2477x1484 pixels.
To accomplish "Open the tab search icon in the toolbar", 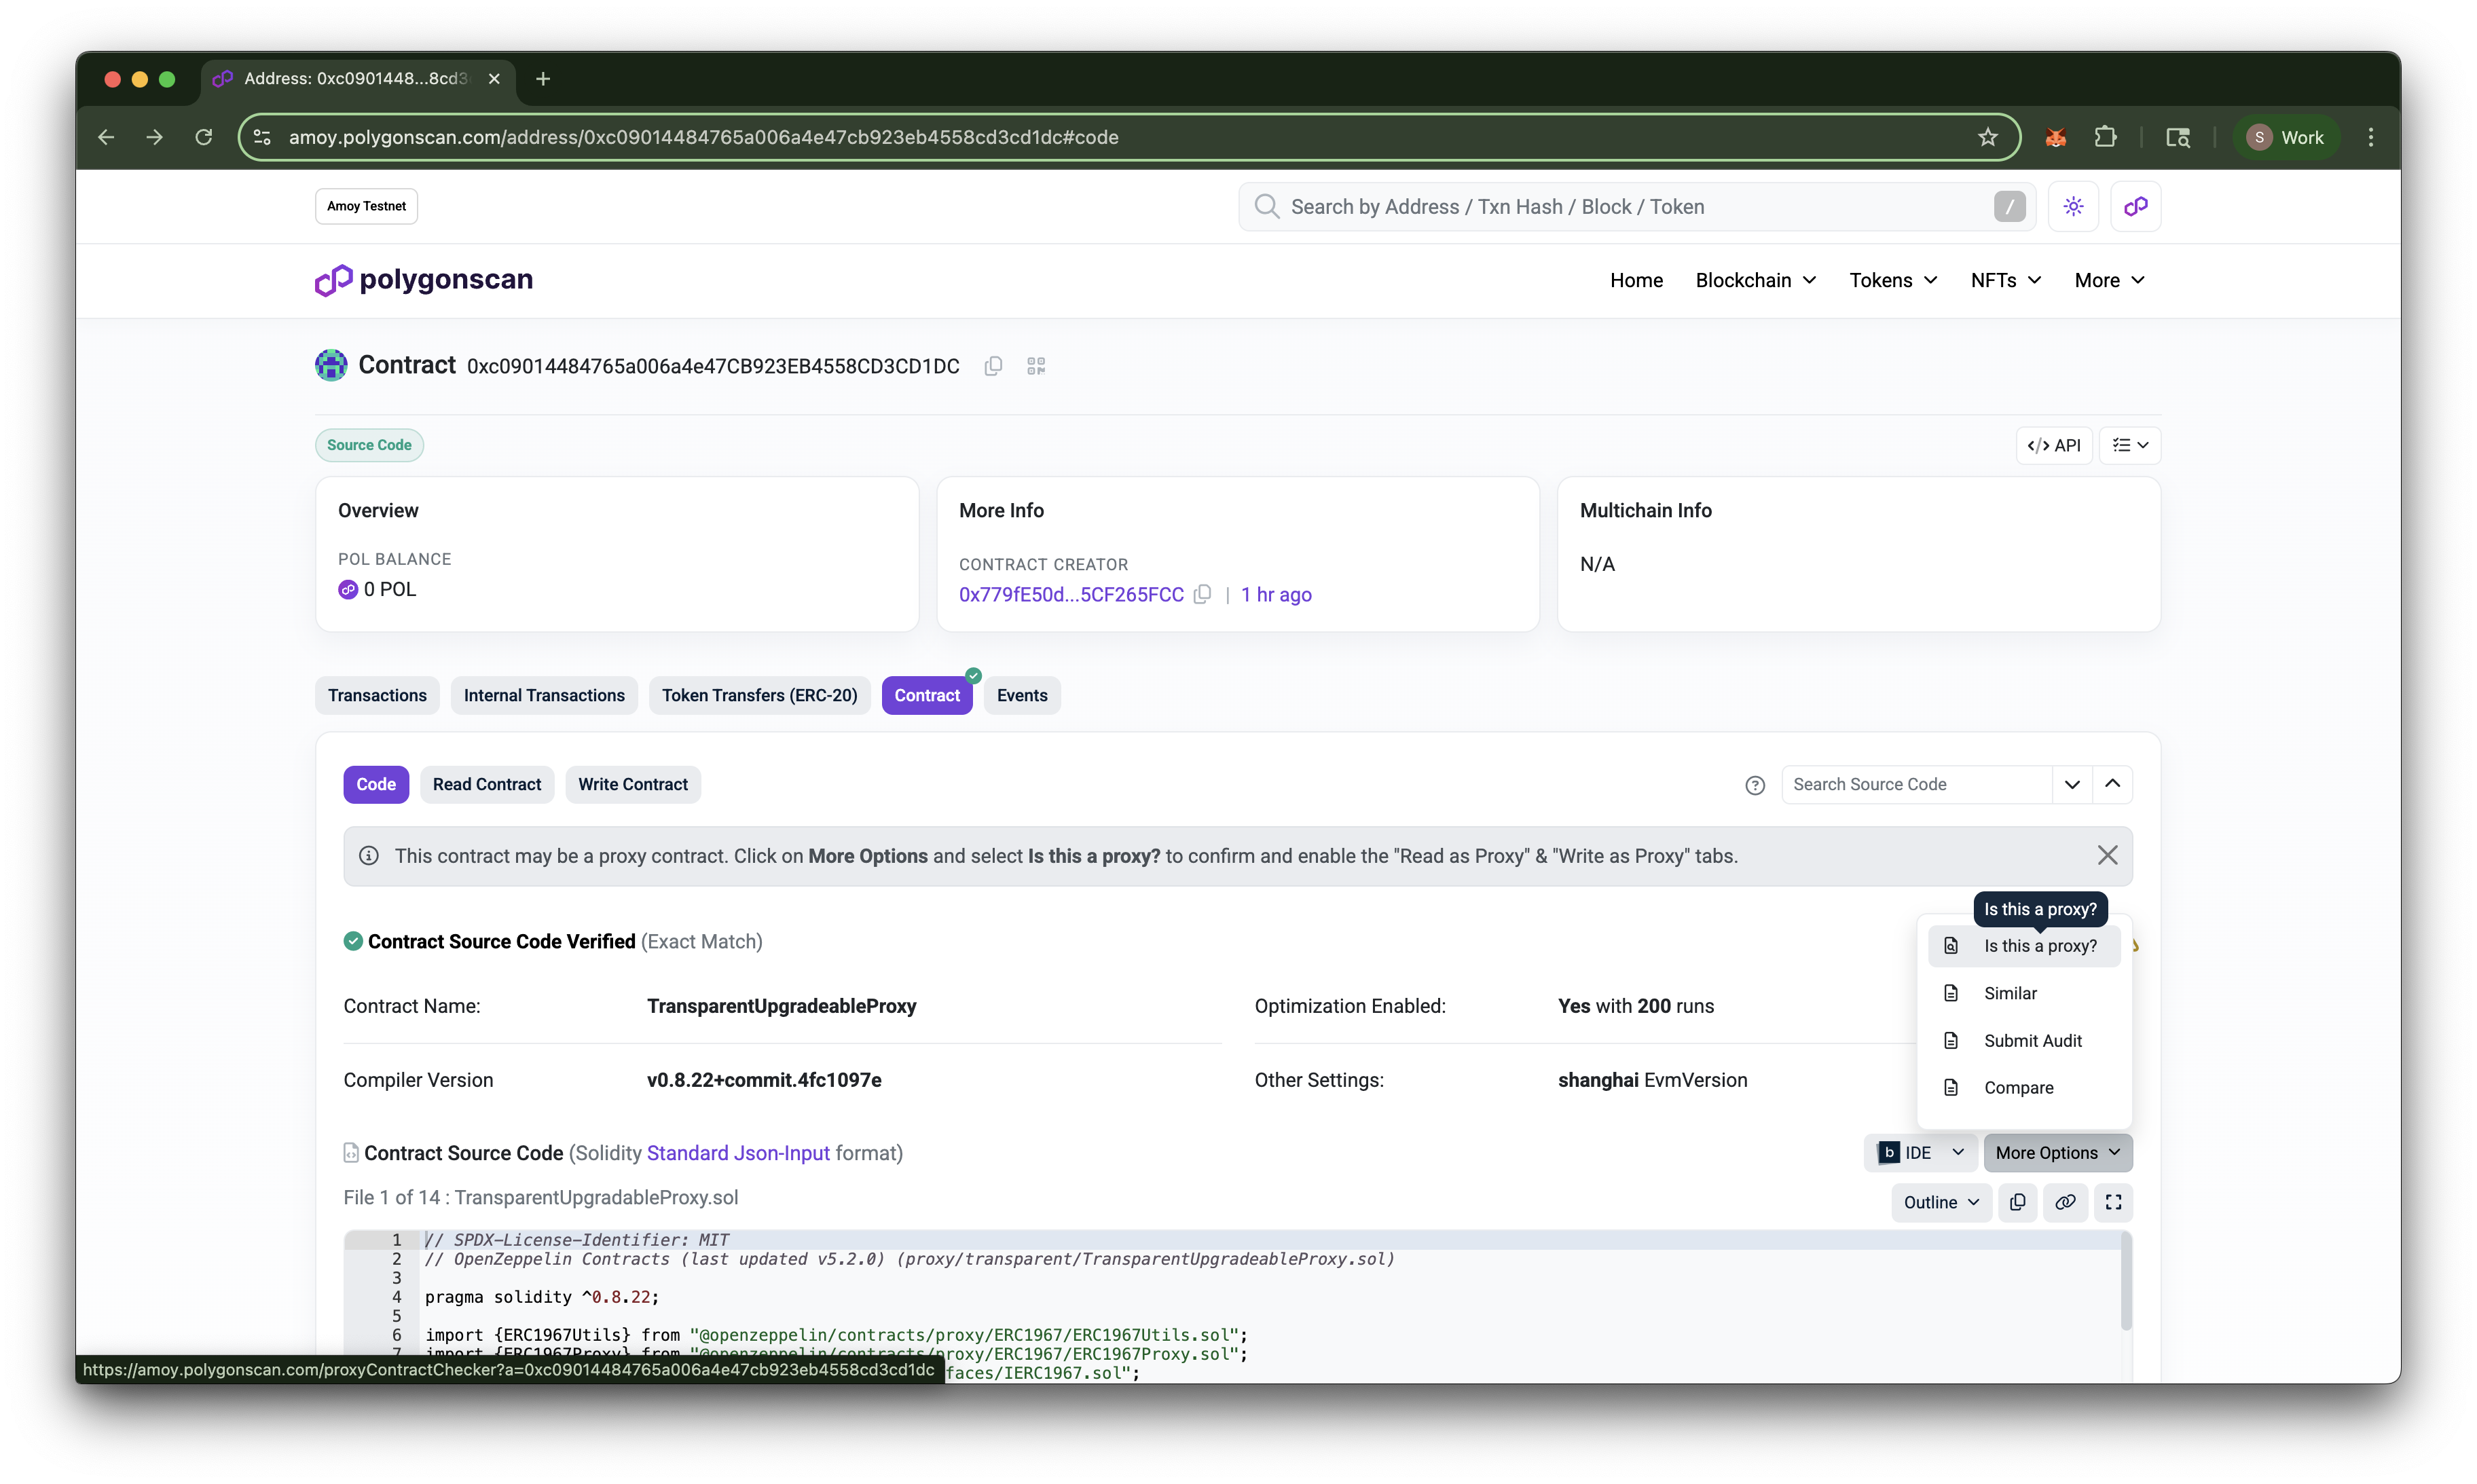I will [2178, 137].
